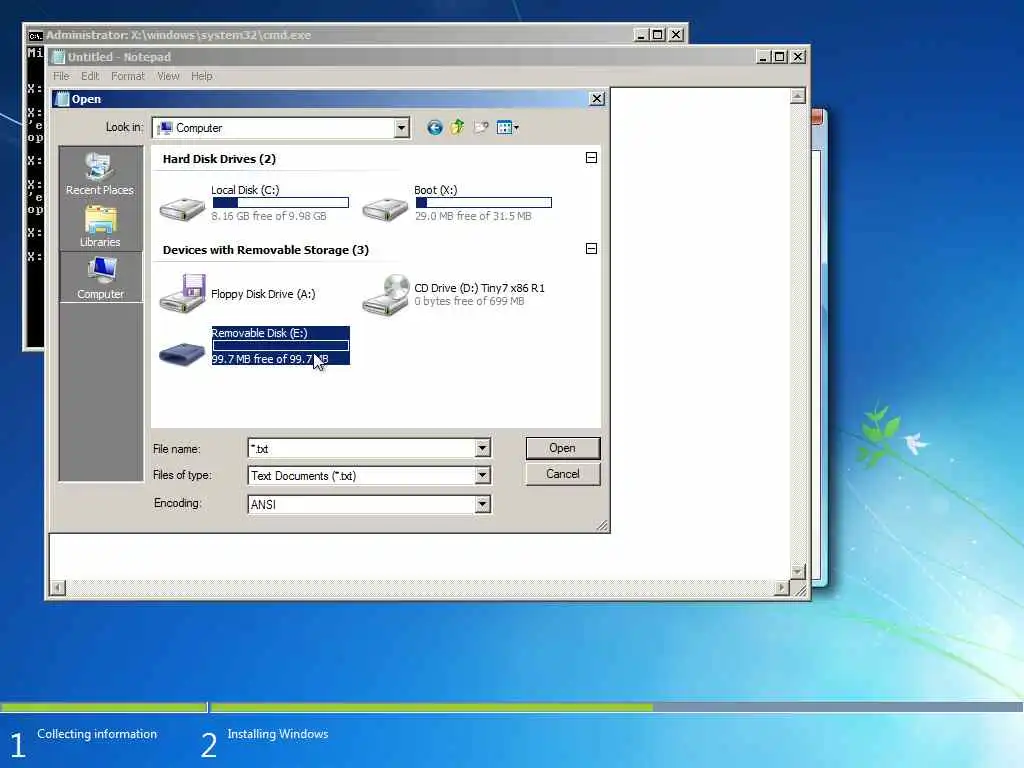Viewport: 1024px width, 768px height.
Task: Click the cmd.exe window title bar icon
Action: (35, 35)
